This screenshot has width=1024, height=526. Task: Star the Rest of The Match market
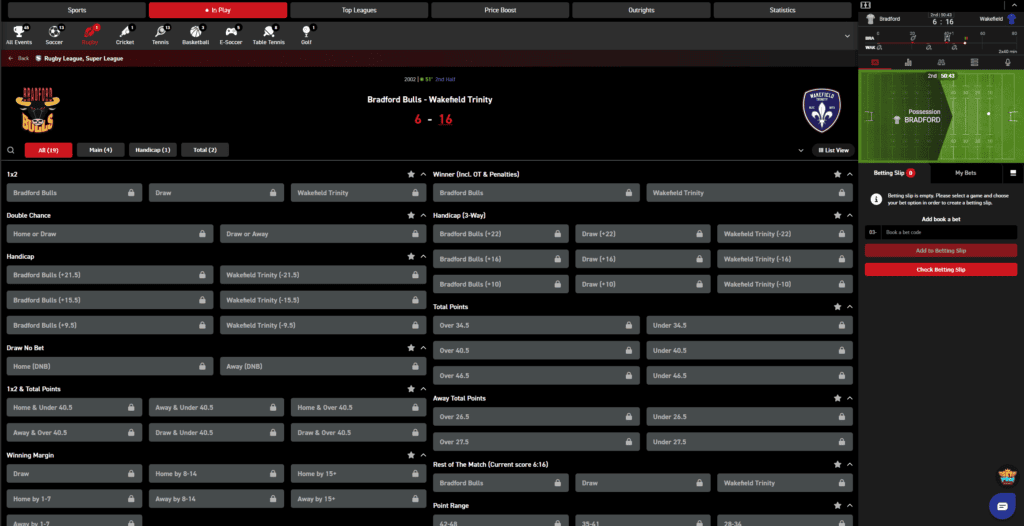click(x=837, y=465)
